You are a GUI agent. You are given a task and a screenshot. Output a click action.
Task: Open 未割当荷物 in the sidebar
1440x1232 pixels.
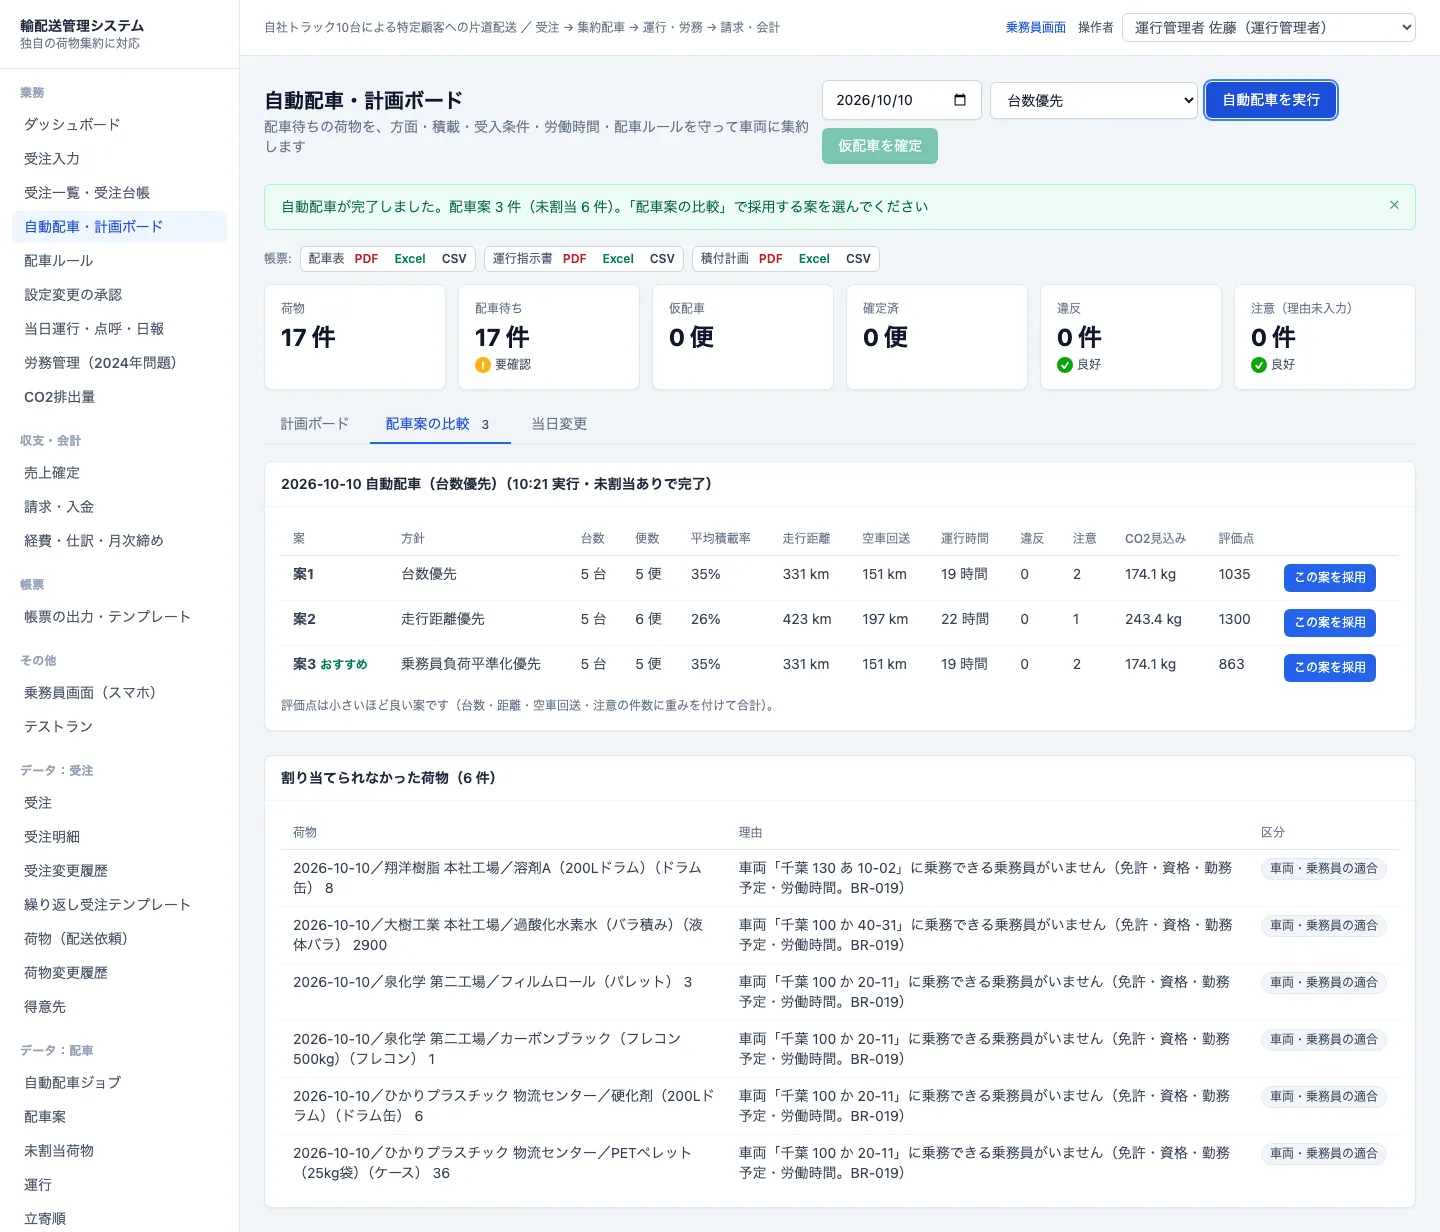coord(120,1151)
